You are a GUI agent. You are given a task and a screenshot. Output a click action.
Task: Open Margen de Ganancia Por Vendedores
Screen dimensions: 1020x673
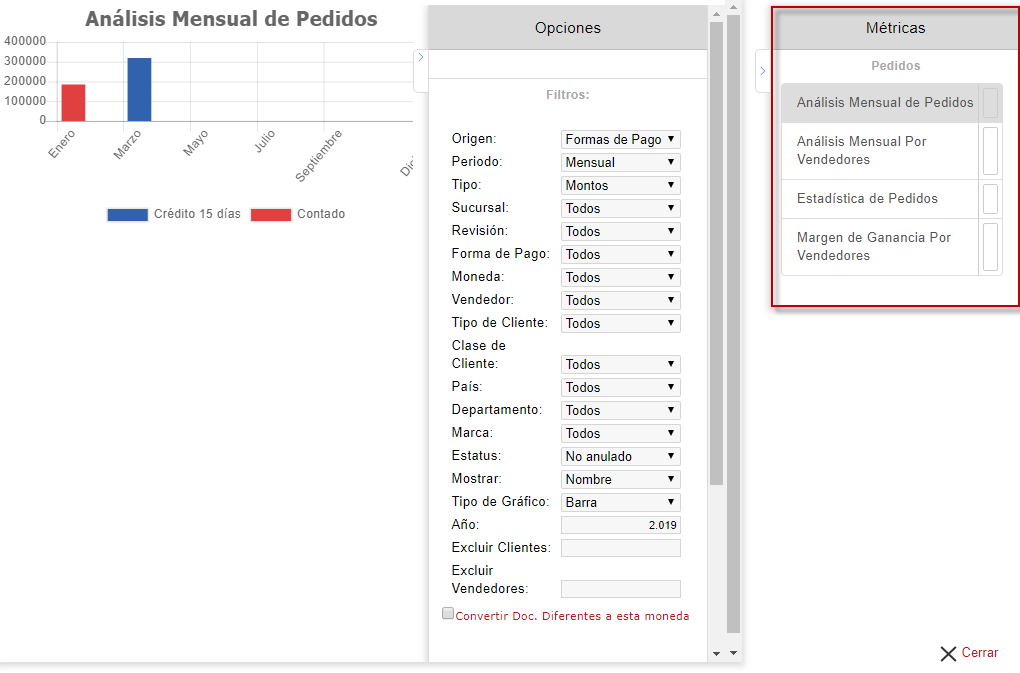[x=873, y=247]
